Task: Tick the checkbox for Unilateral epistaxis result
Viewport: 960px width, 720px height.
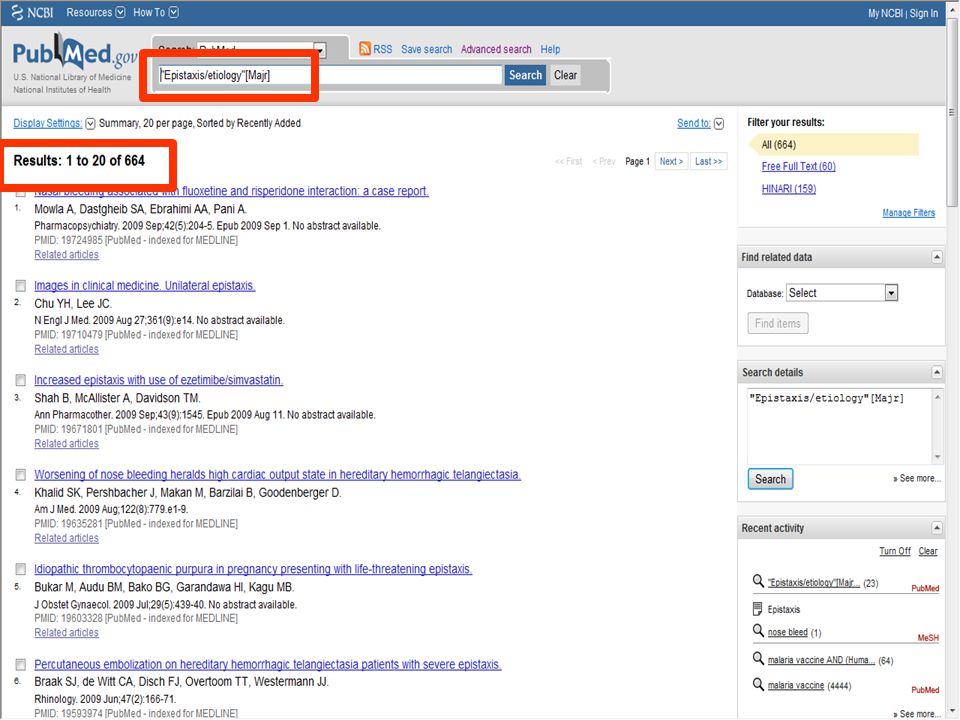Action: 21,286
